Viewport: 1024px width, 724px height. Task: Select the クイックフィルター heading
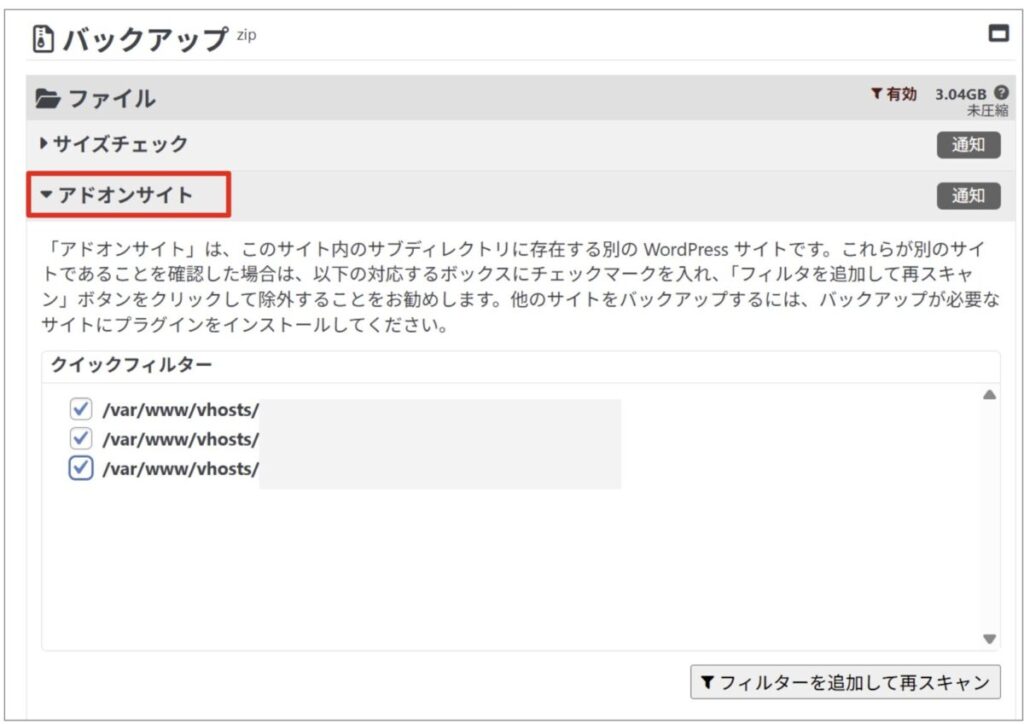[x=131, y=365]
